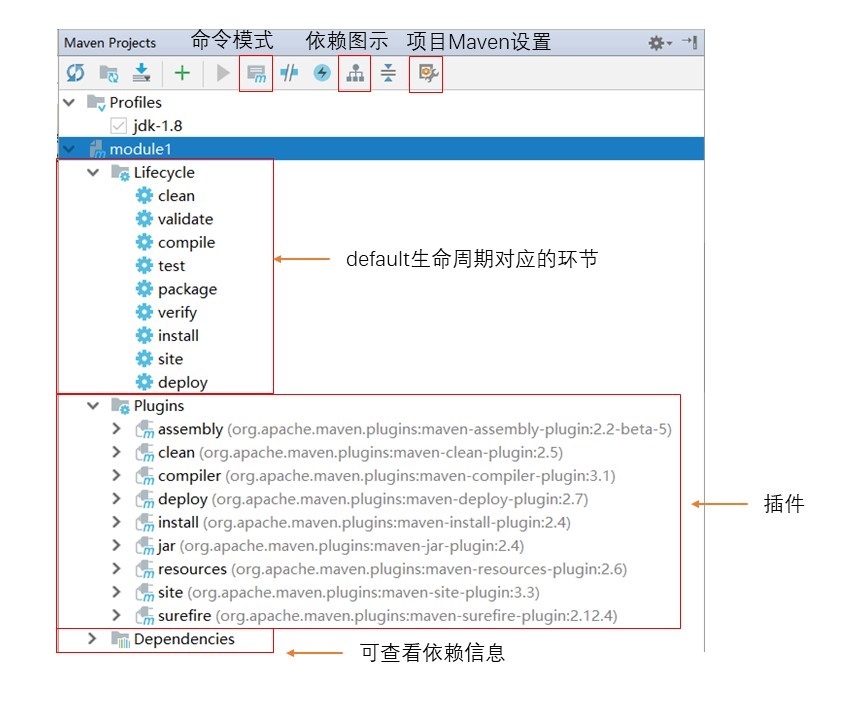
Task: Expand the resources plugin node
Action: tap(116, 569)
